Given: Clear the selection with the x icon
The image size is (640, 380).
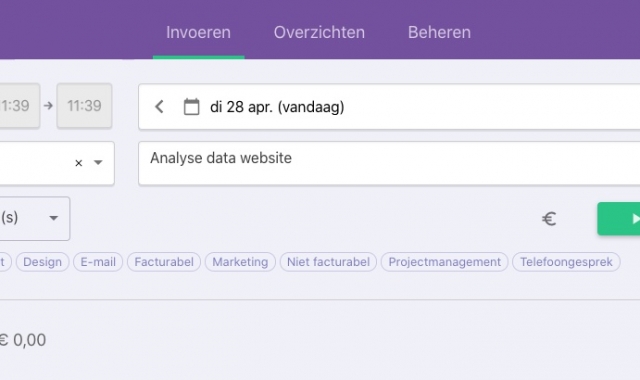Looking at the screenshot, I should (79, 163).
